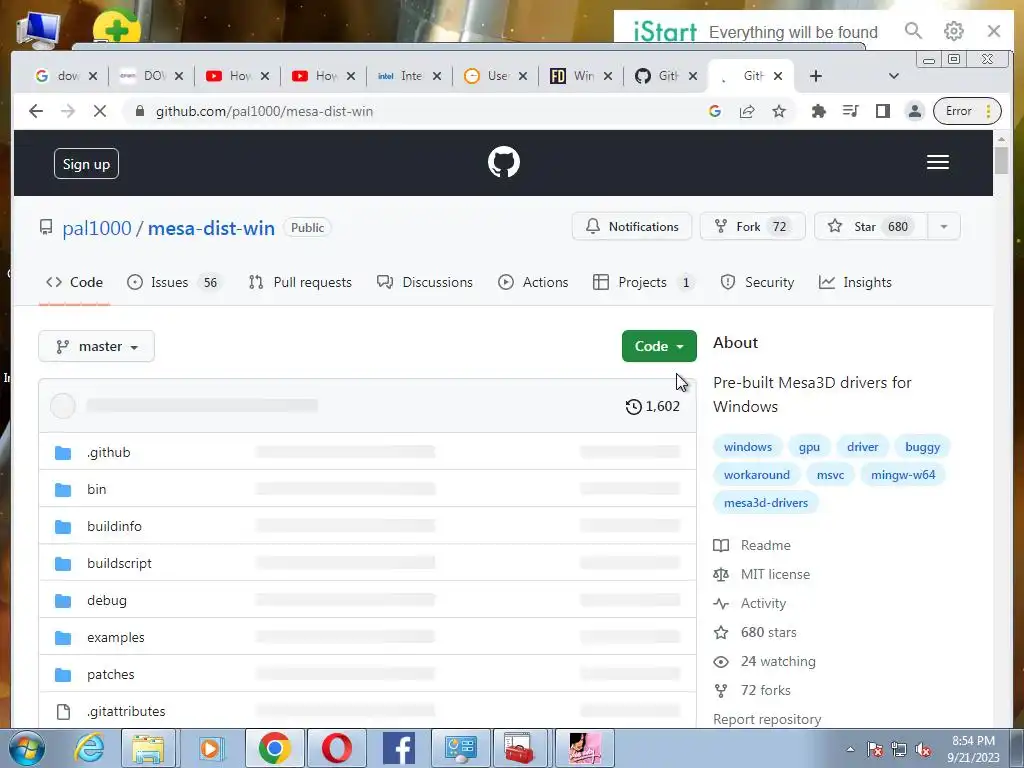Open the buildinfo folder

click(x=114, y=526)
